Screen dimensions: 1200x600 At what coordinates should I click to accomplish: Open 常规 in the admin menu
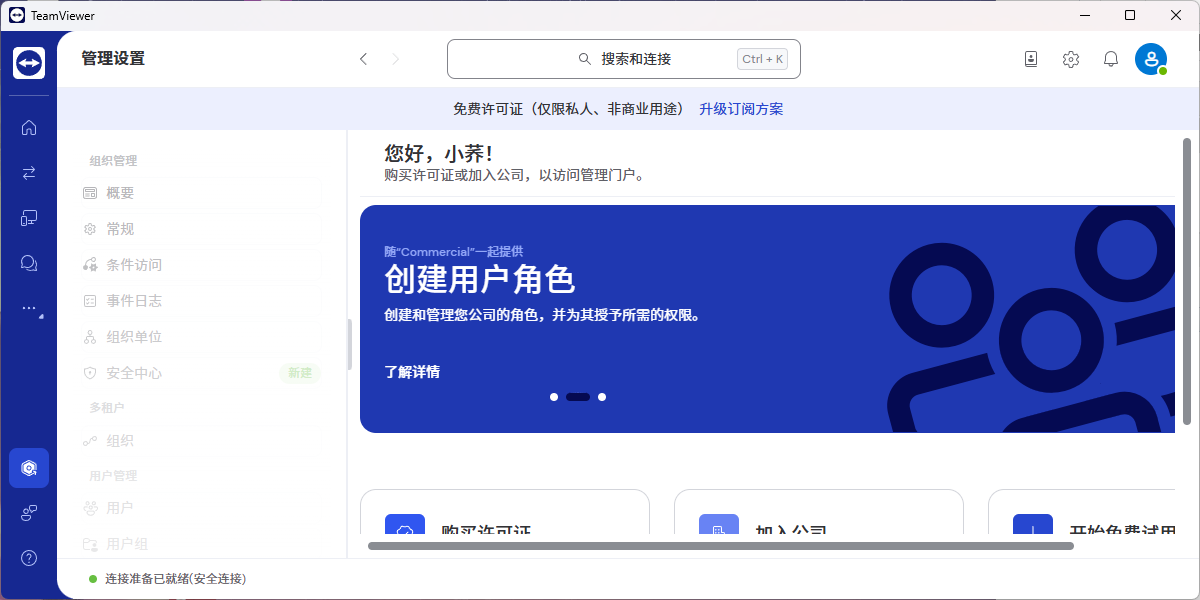coord(200,229)
